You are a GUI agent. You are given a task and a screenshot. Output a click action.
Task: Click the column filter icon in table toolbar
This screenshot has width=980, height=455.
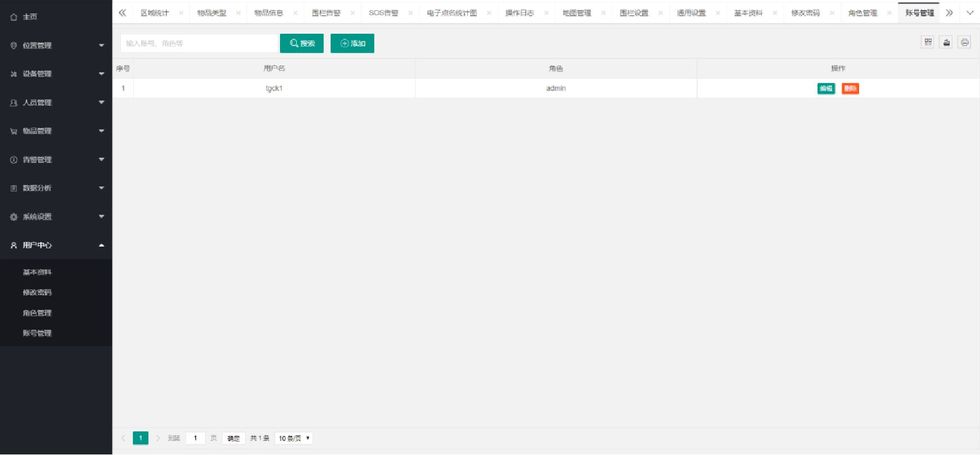click(928, 42)
